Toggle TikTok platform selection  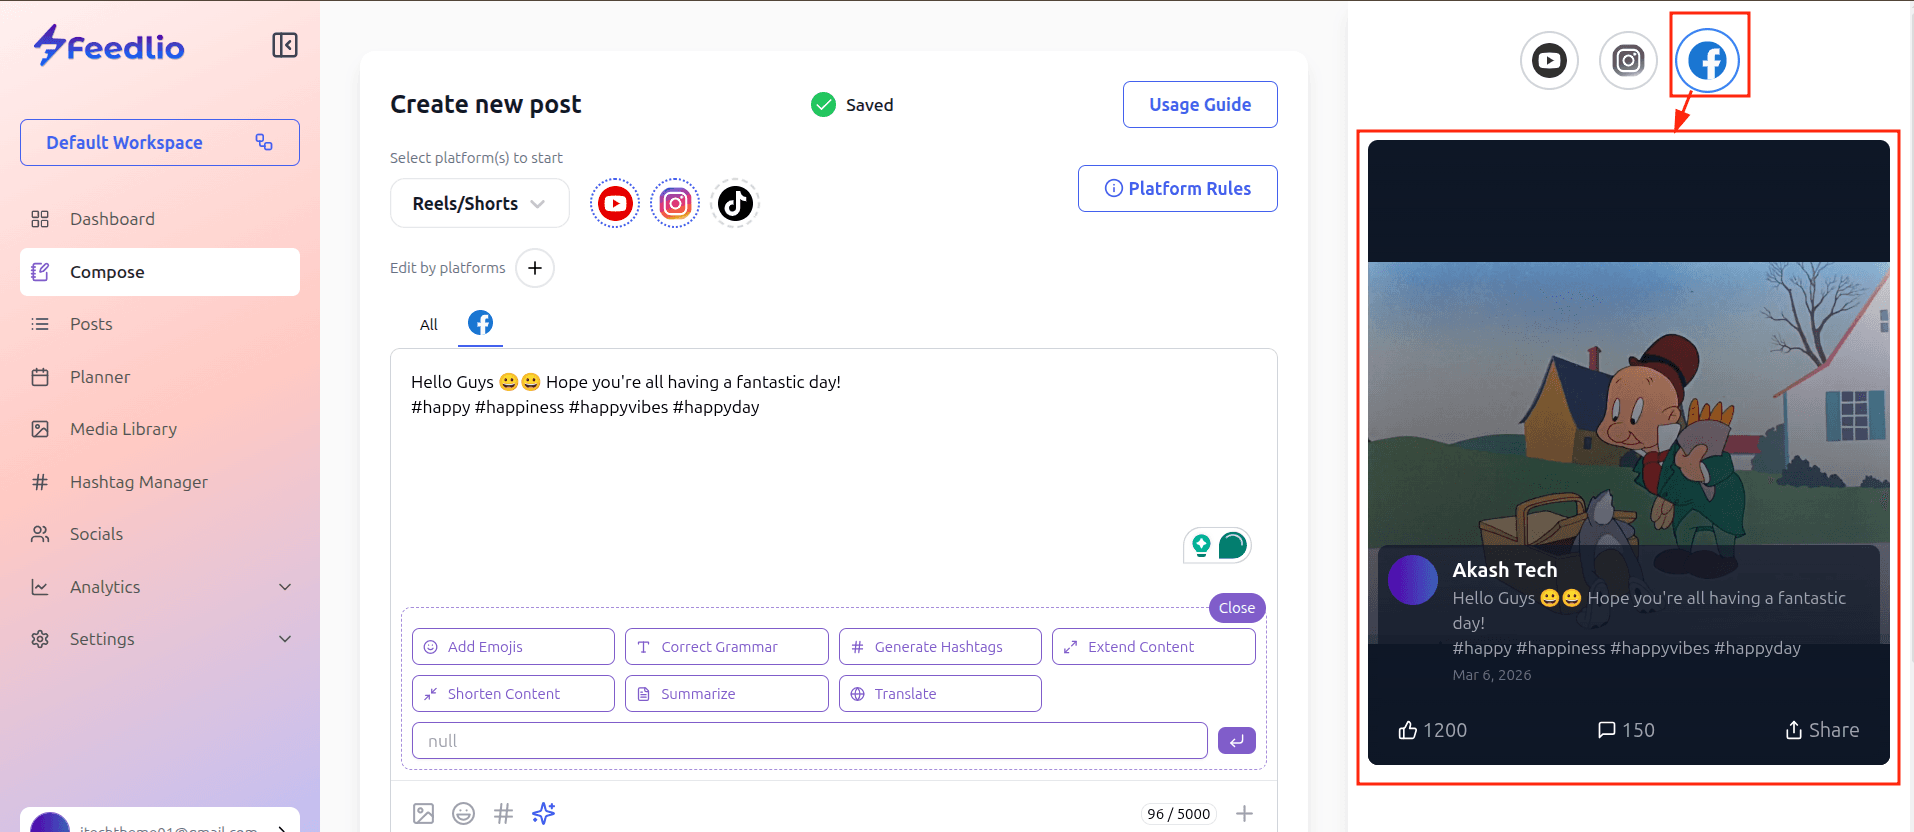pyautogui.click(x=735, y=204)
